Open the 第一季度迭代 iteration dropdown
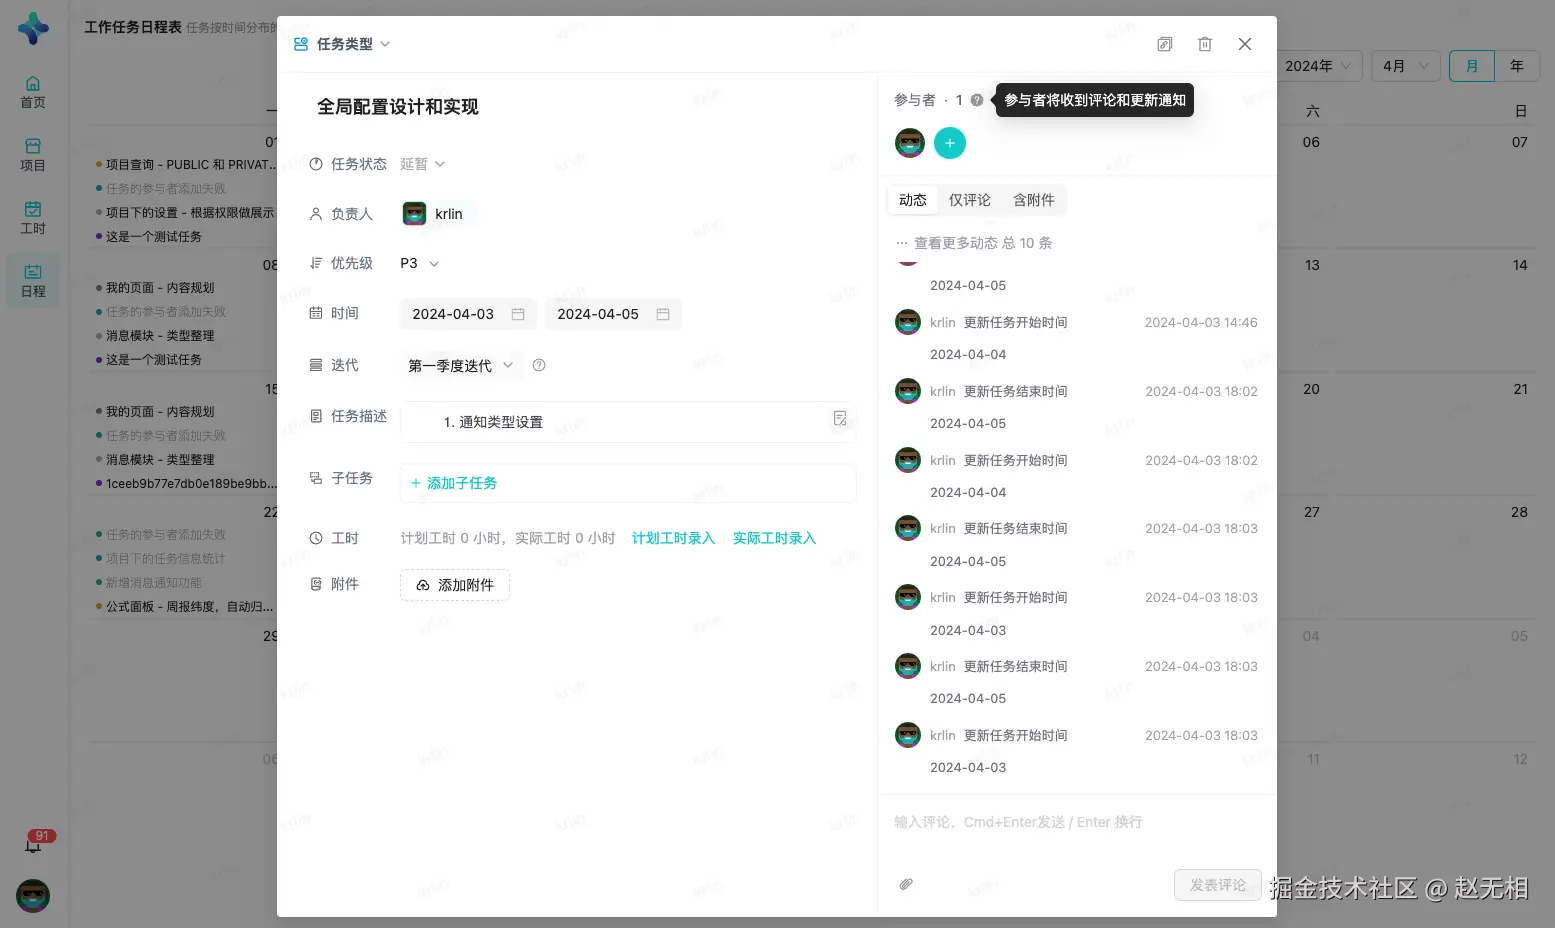 pos(461,366)
